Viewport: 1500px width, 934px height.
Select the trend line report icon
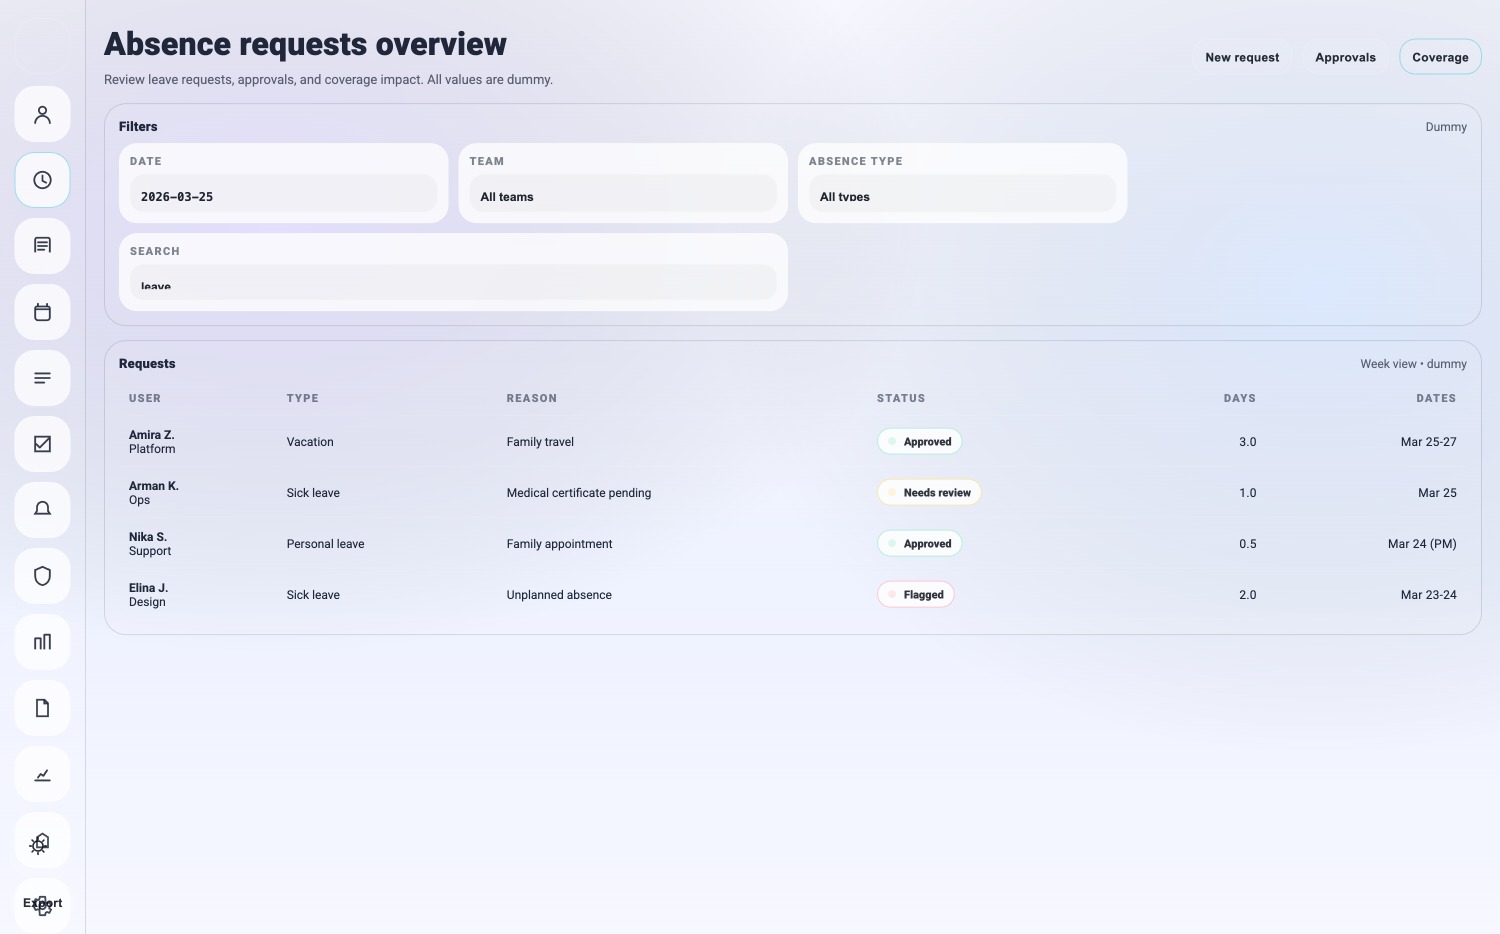pos(42,774)
